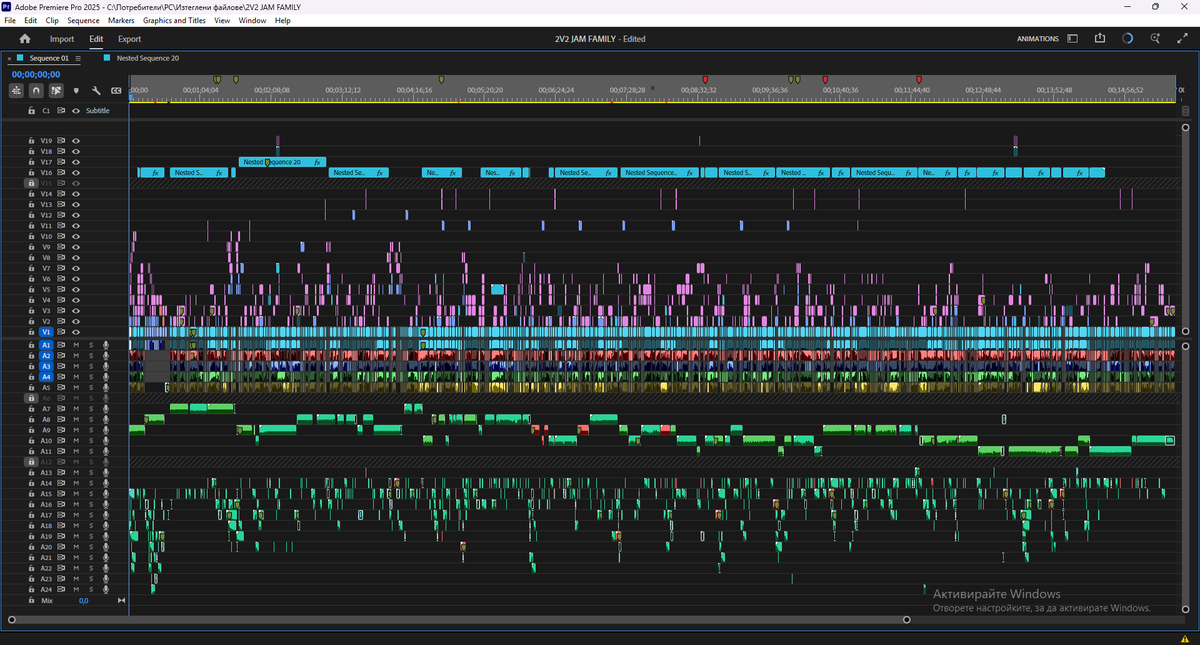Solo audio track A9
The height and width of the screenshot is (645, 1200).
(90, 430)
